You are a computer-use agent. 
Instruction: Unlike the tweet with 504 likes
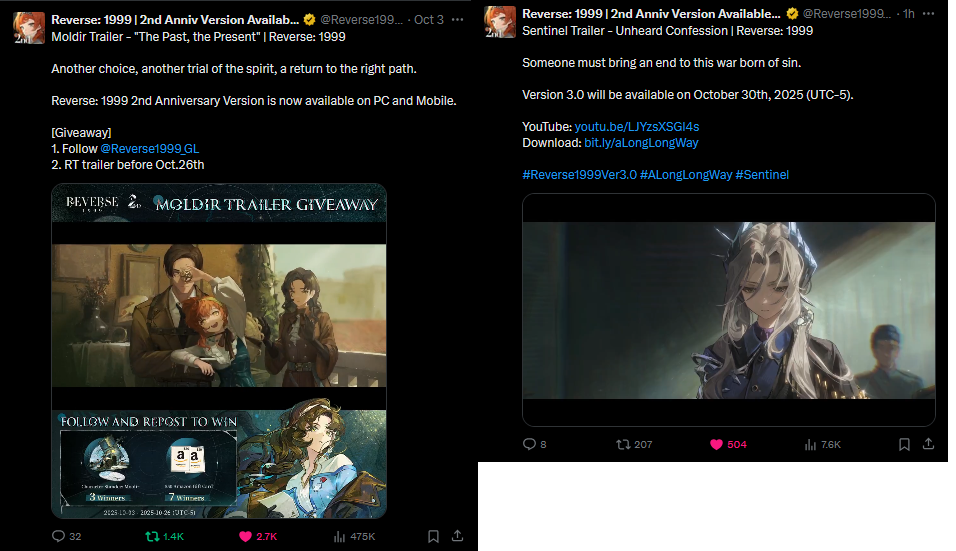[x=729, y=444]
